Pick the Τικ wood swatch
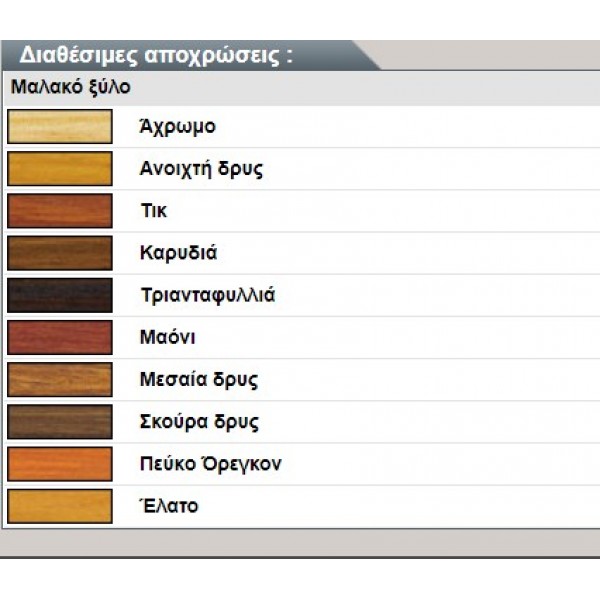This screenshot has width=600, height=600. [60, 211]
